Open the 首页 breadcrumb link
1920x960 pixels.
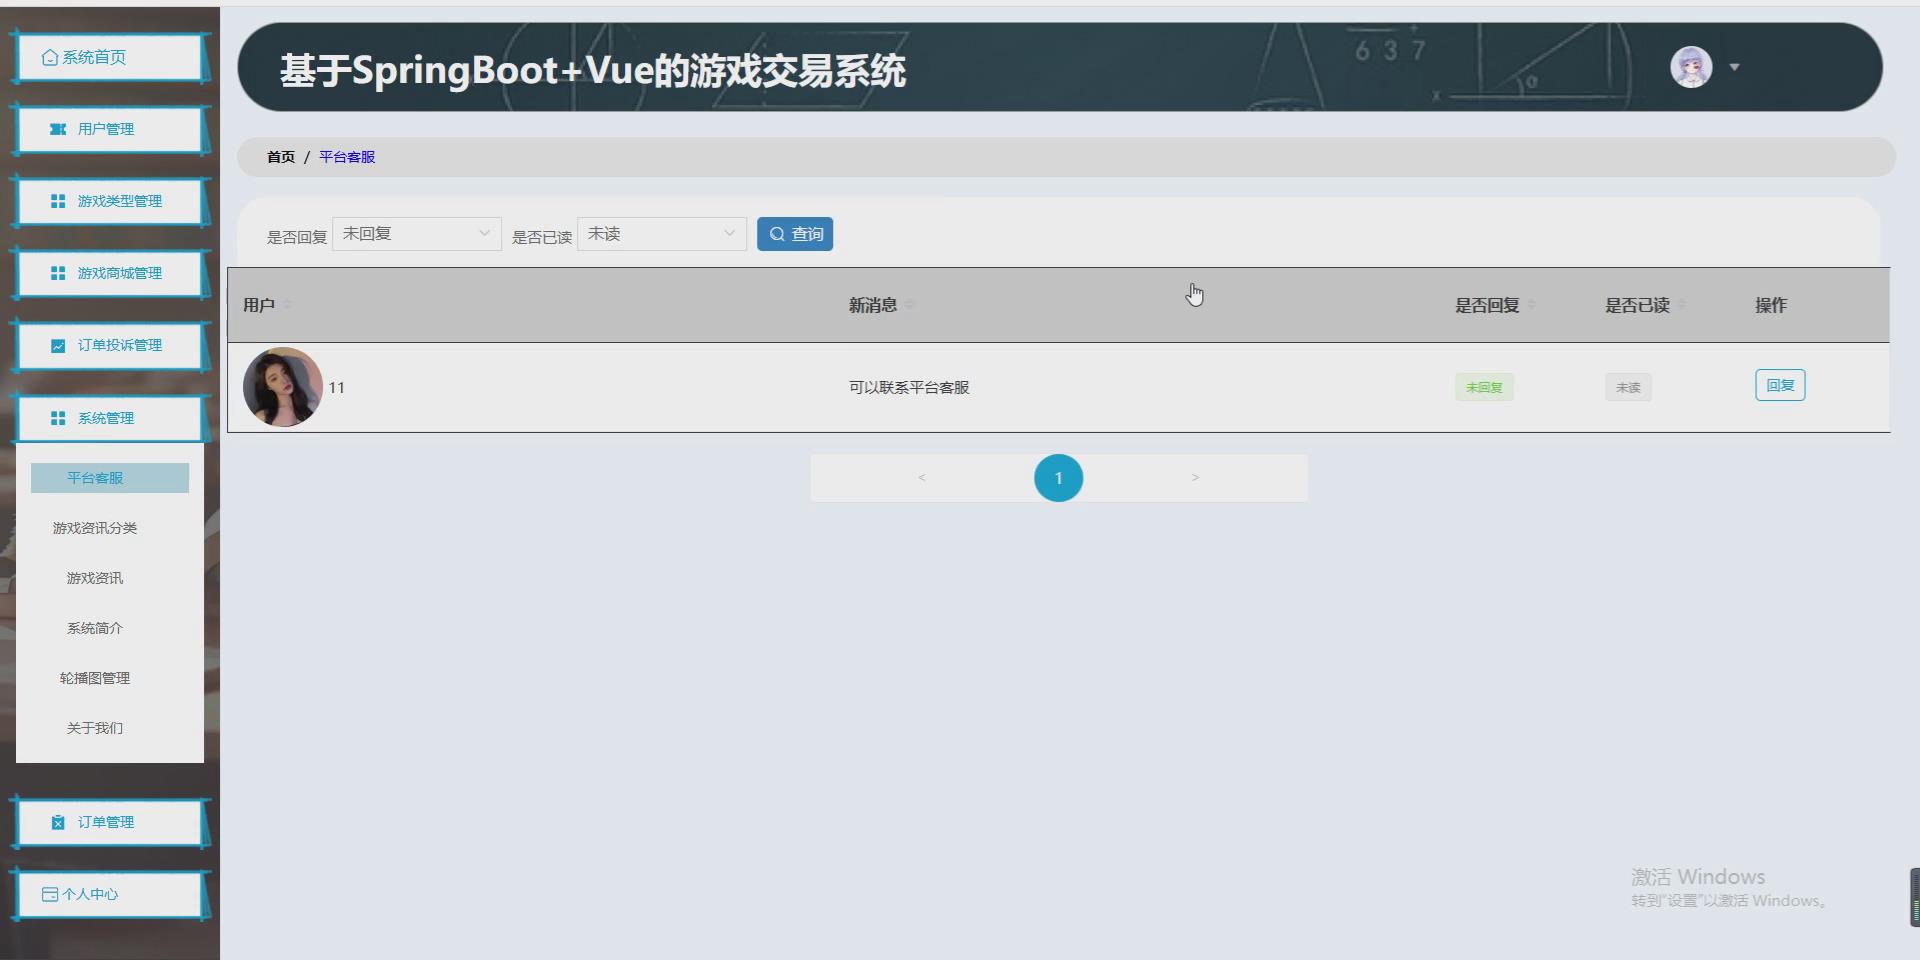click(x=280, y=157)
